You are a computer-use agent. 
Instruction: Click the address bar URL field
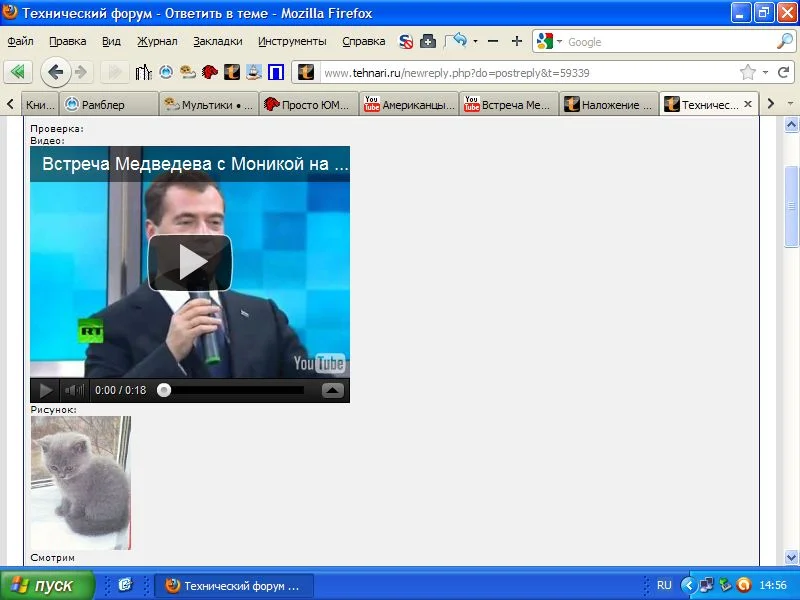point(529,73)
